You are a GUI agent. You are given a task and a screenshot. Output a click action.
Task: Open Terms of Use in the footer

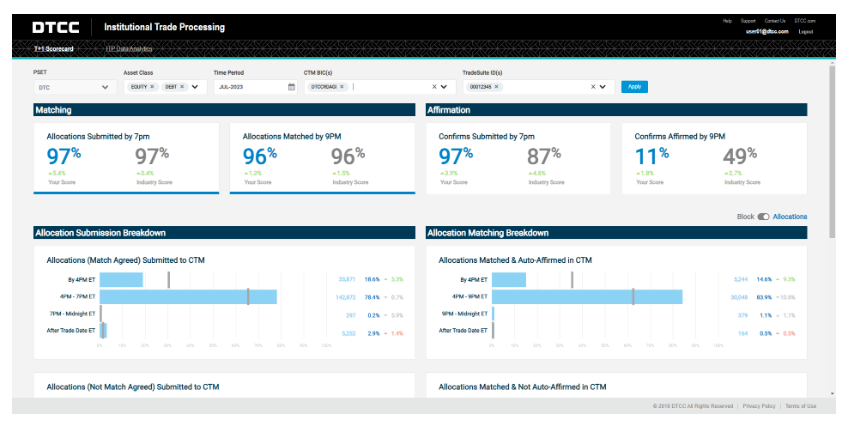point(801,406)
